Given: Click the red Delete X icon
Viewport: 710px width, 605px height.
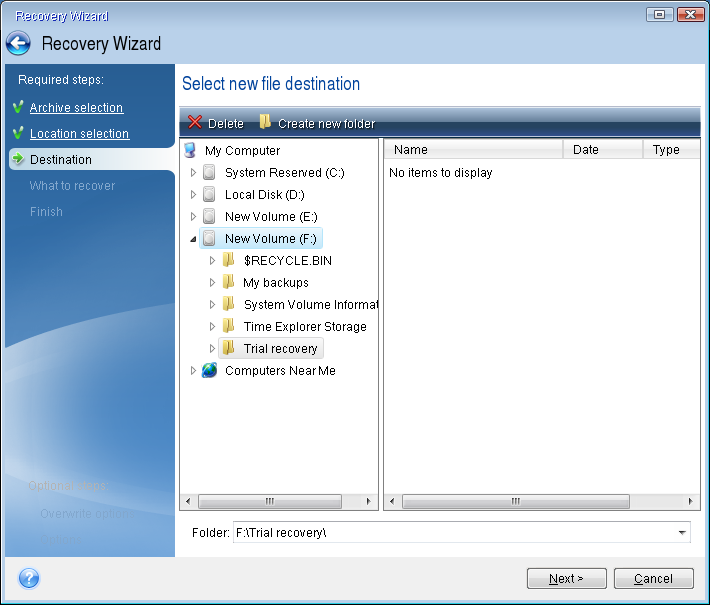Looking at the screenshot, I should click(x=195, y=123).
